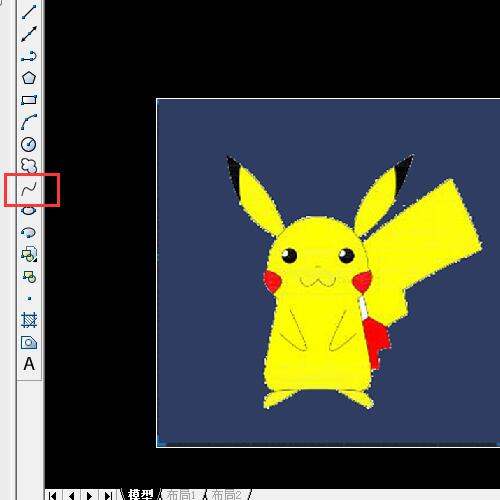Go to previous layout tab arrow

click(71, 496)
